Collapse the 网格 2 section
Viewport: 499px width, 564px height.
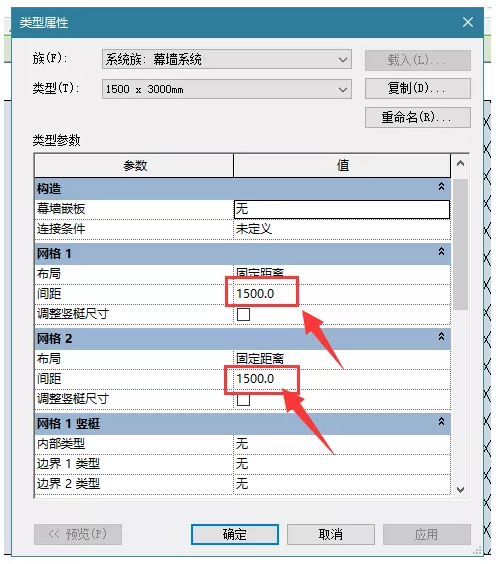[441, 336]
